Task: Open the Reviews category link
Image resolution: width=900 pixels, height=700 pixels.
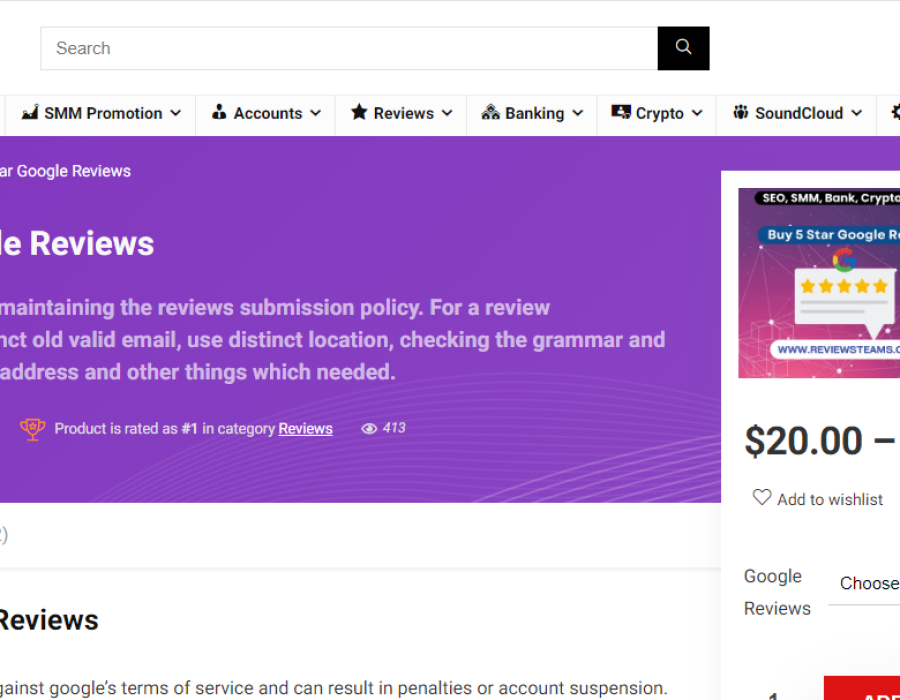Action: point(305,429)
